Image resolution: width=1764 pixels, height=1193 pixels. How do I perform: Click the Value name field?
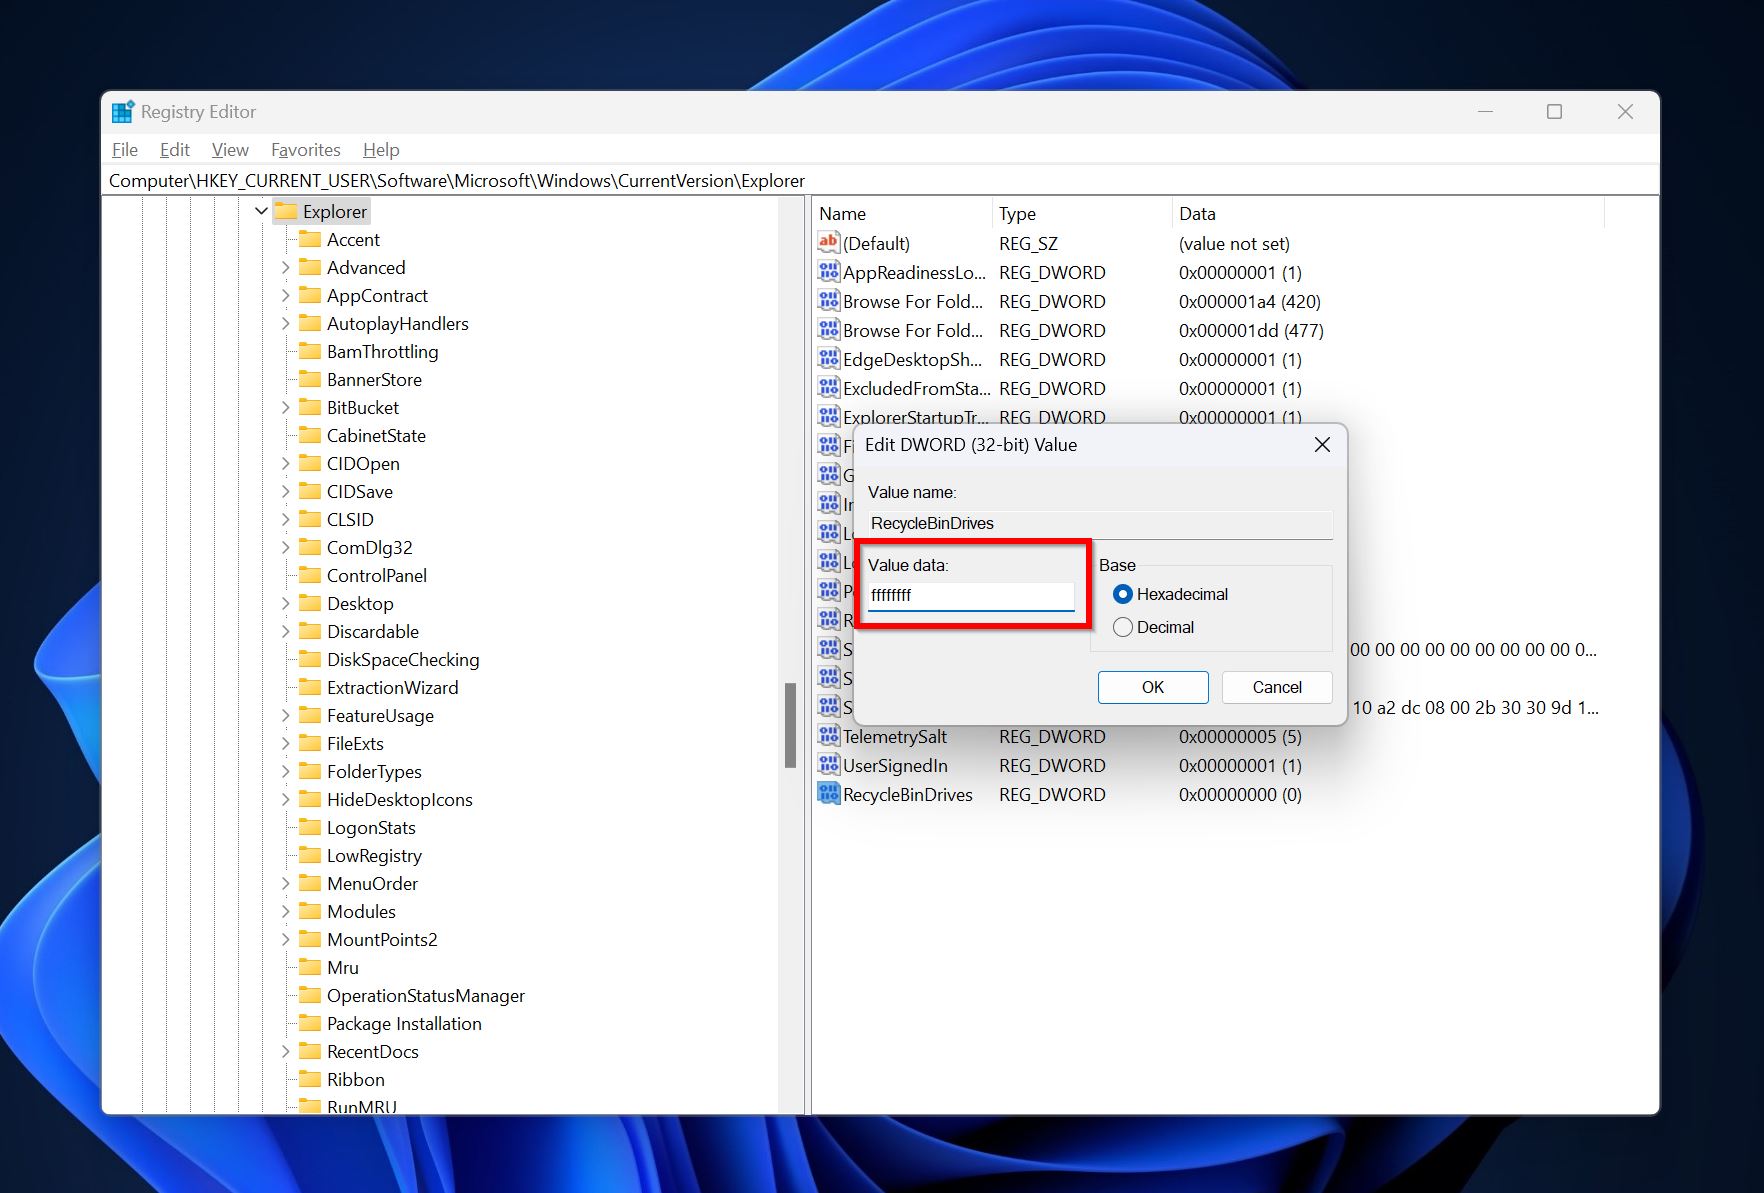(x=1099, y=523)
